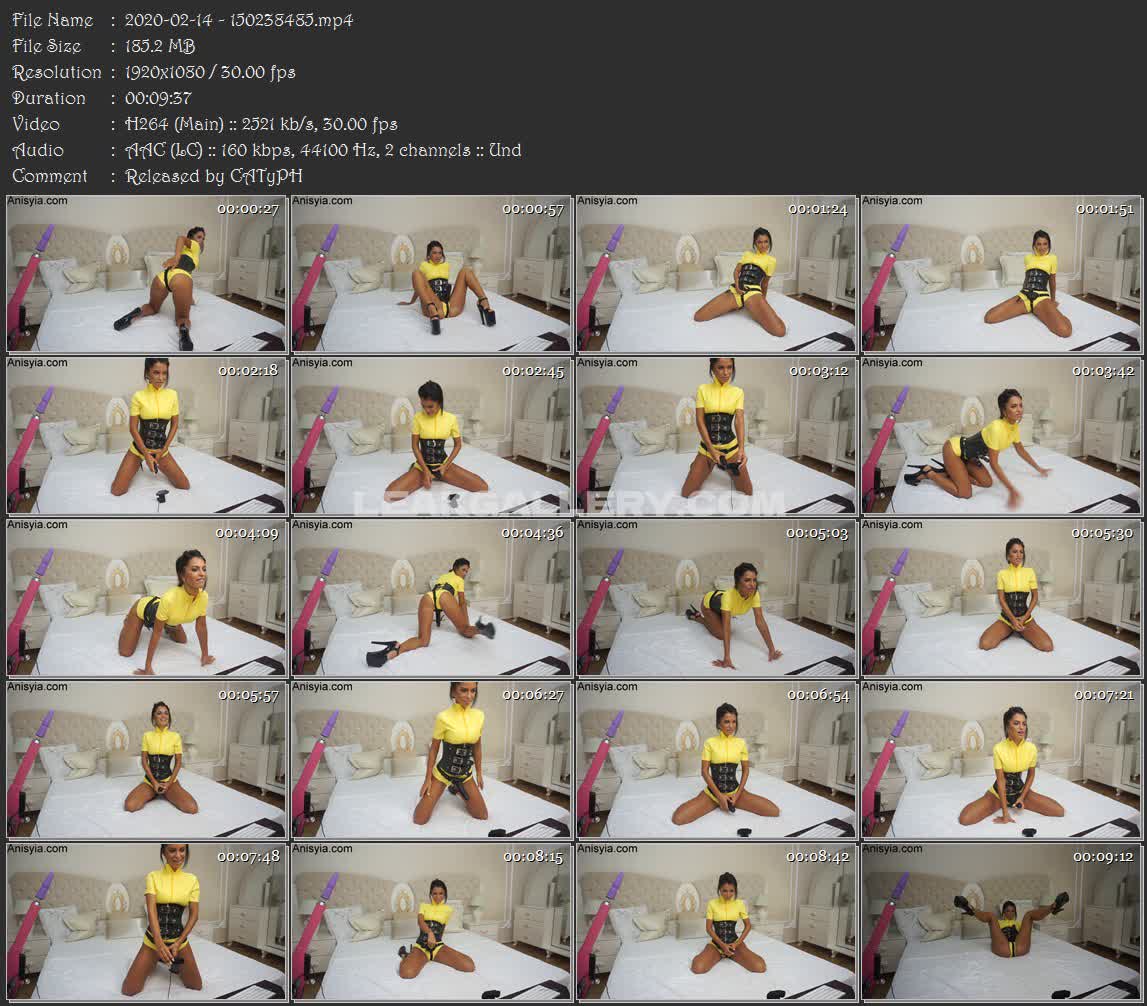Click the LEAKGALLERY.COM watermark text

click(570, 503)
